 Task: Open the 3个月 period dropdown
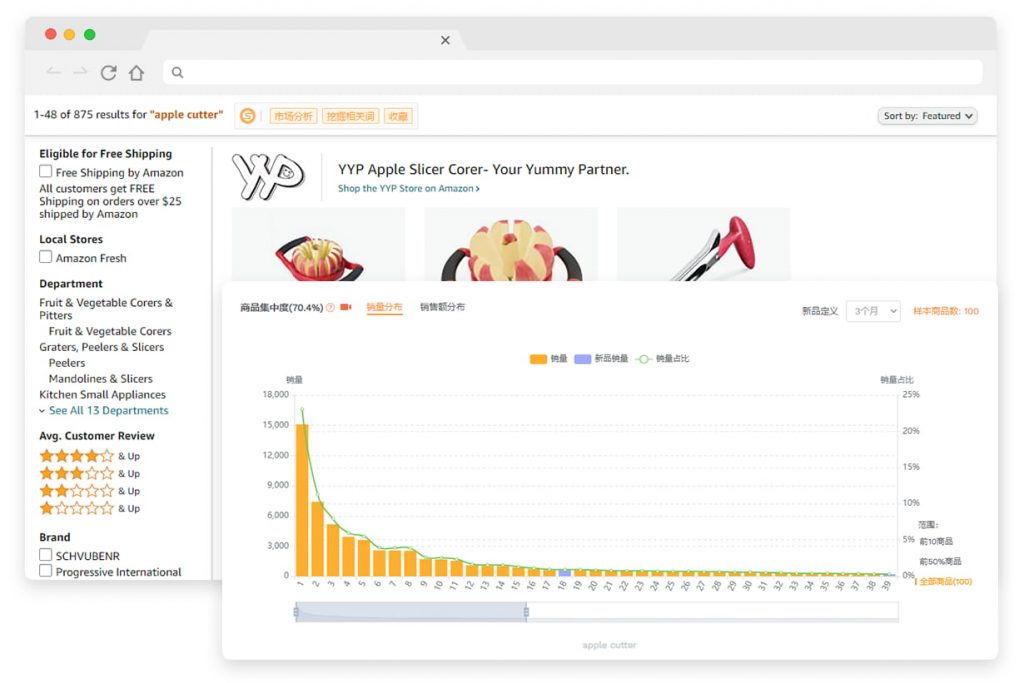[x=873, y=311]
